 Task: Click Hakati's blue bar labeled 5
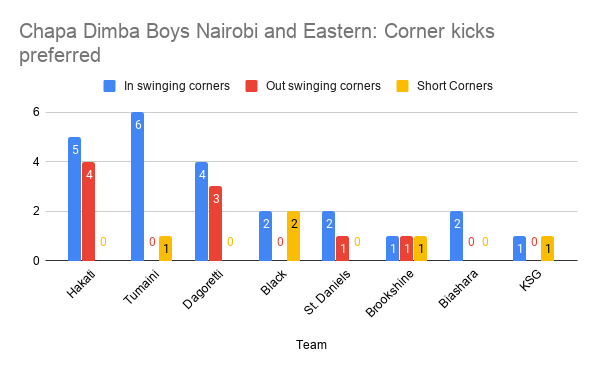pyautogui.click(x=74, y=199)
